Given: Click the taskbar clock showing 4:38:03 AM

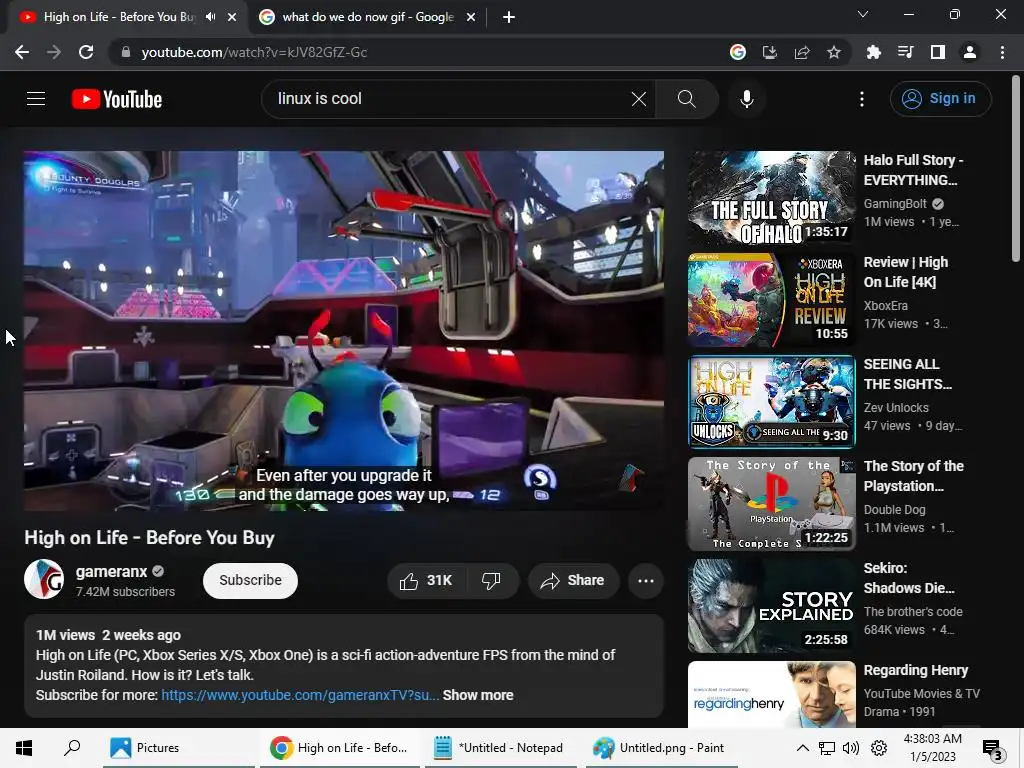Looking at the screenshot, I should (x=933, y=748).
